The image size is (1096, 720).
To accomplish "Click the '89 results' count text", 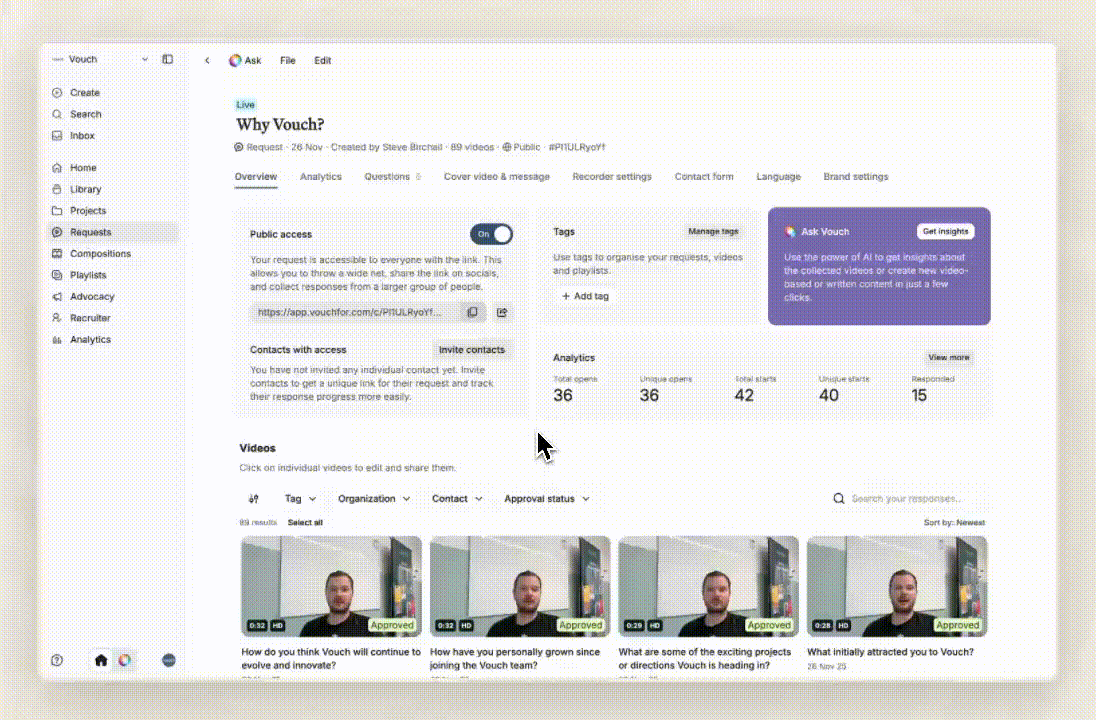I will pyautogui.click(x=258, y=523).
